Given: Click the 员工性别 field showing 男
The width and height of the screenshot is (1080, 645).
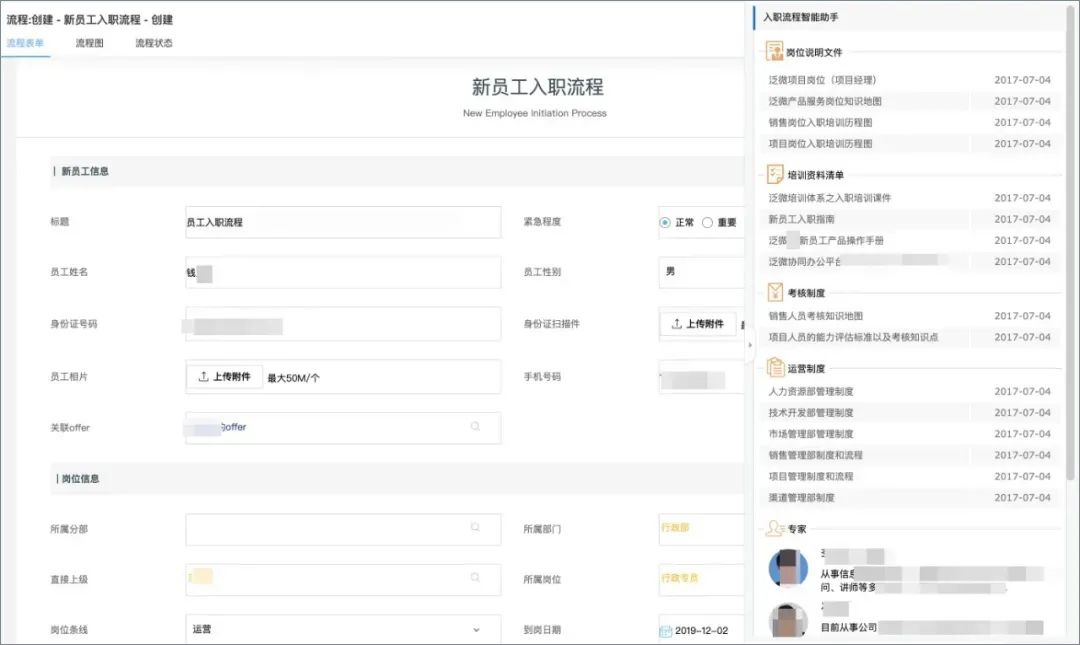Looking at the screenshot, I should tap(701, 272).
